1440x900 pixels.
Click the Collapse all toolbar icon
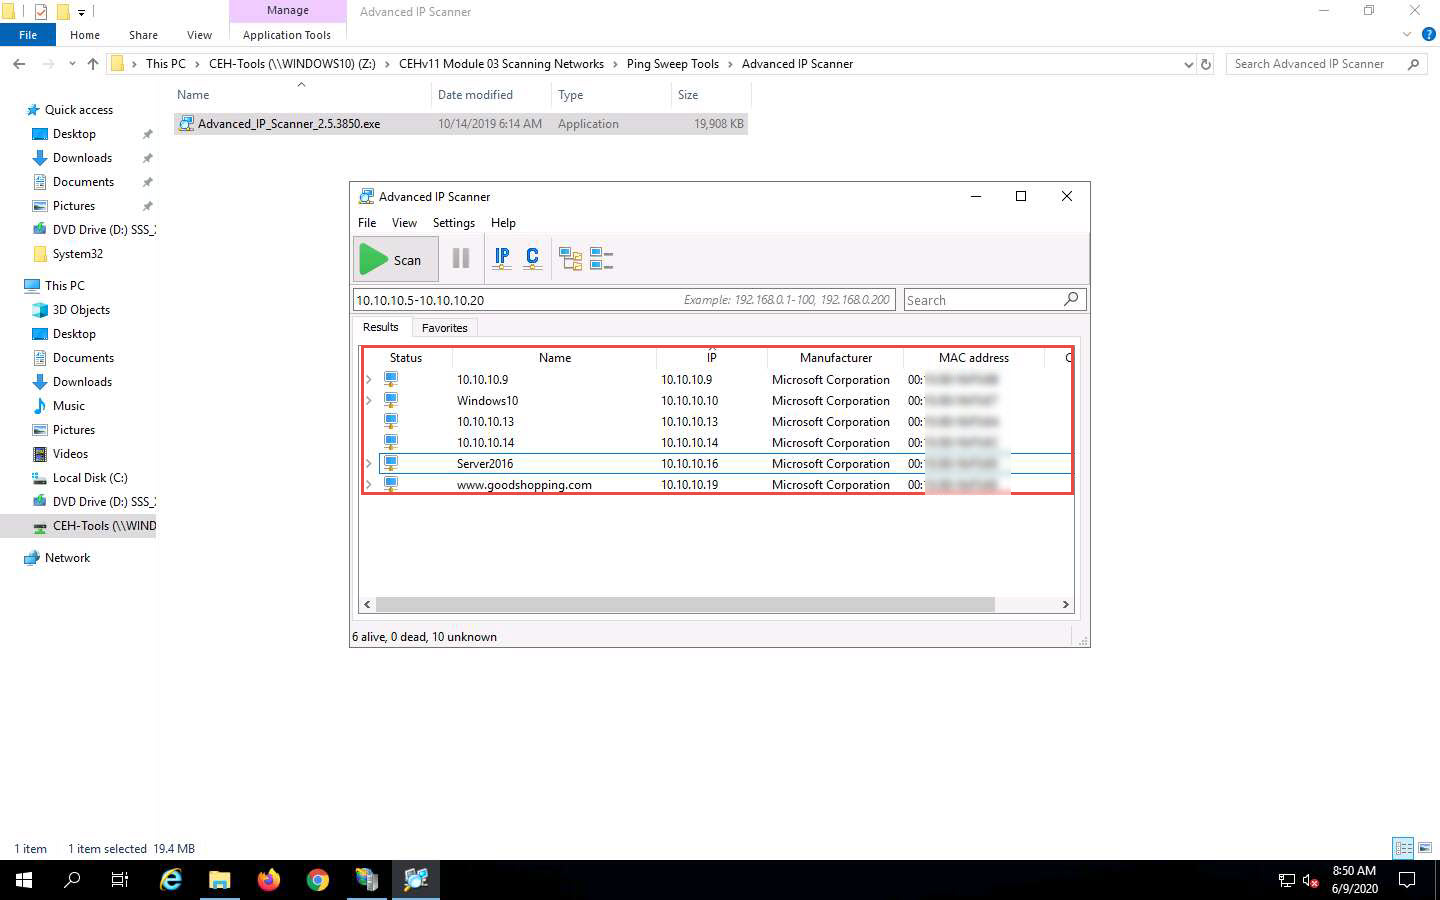601,259
